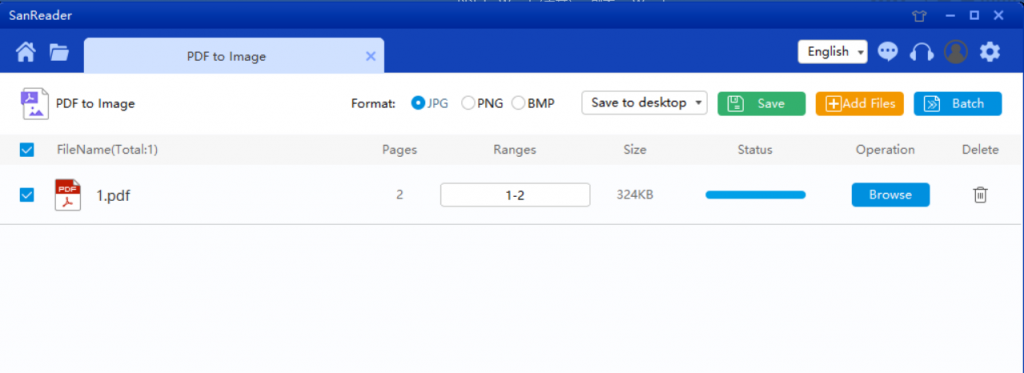Click the page count 2 for 1.pdf
The height and width of the screenshot is (373, 1024).
[400, 195]
